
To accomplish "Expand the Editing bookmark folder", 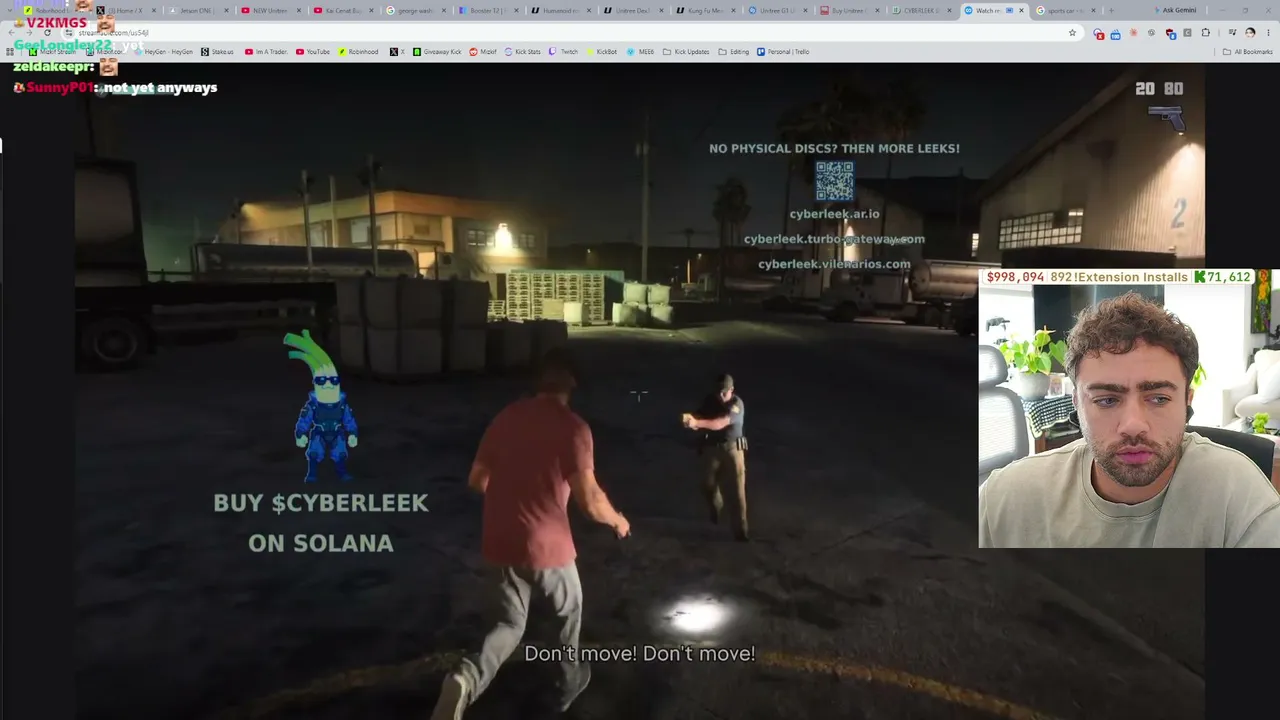I will (734, 52).
